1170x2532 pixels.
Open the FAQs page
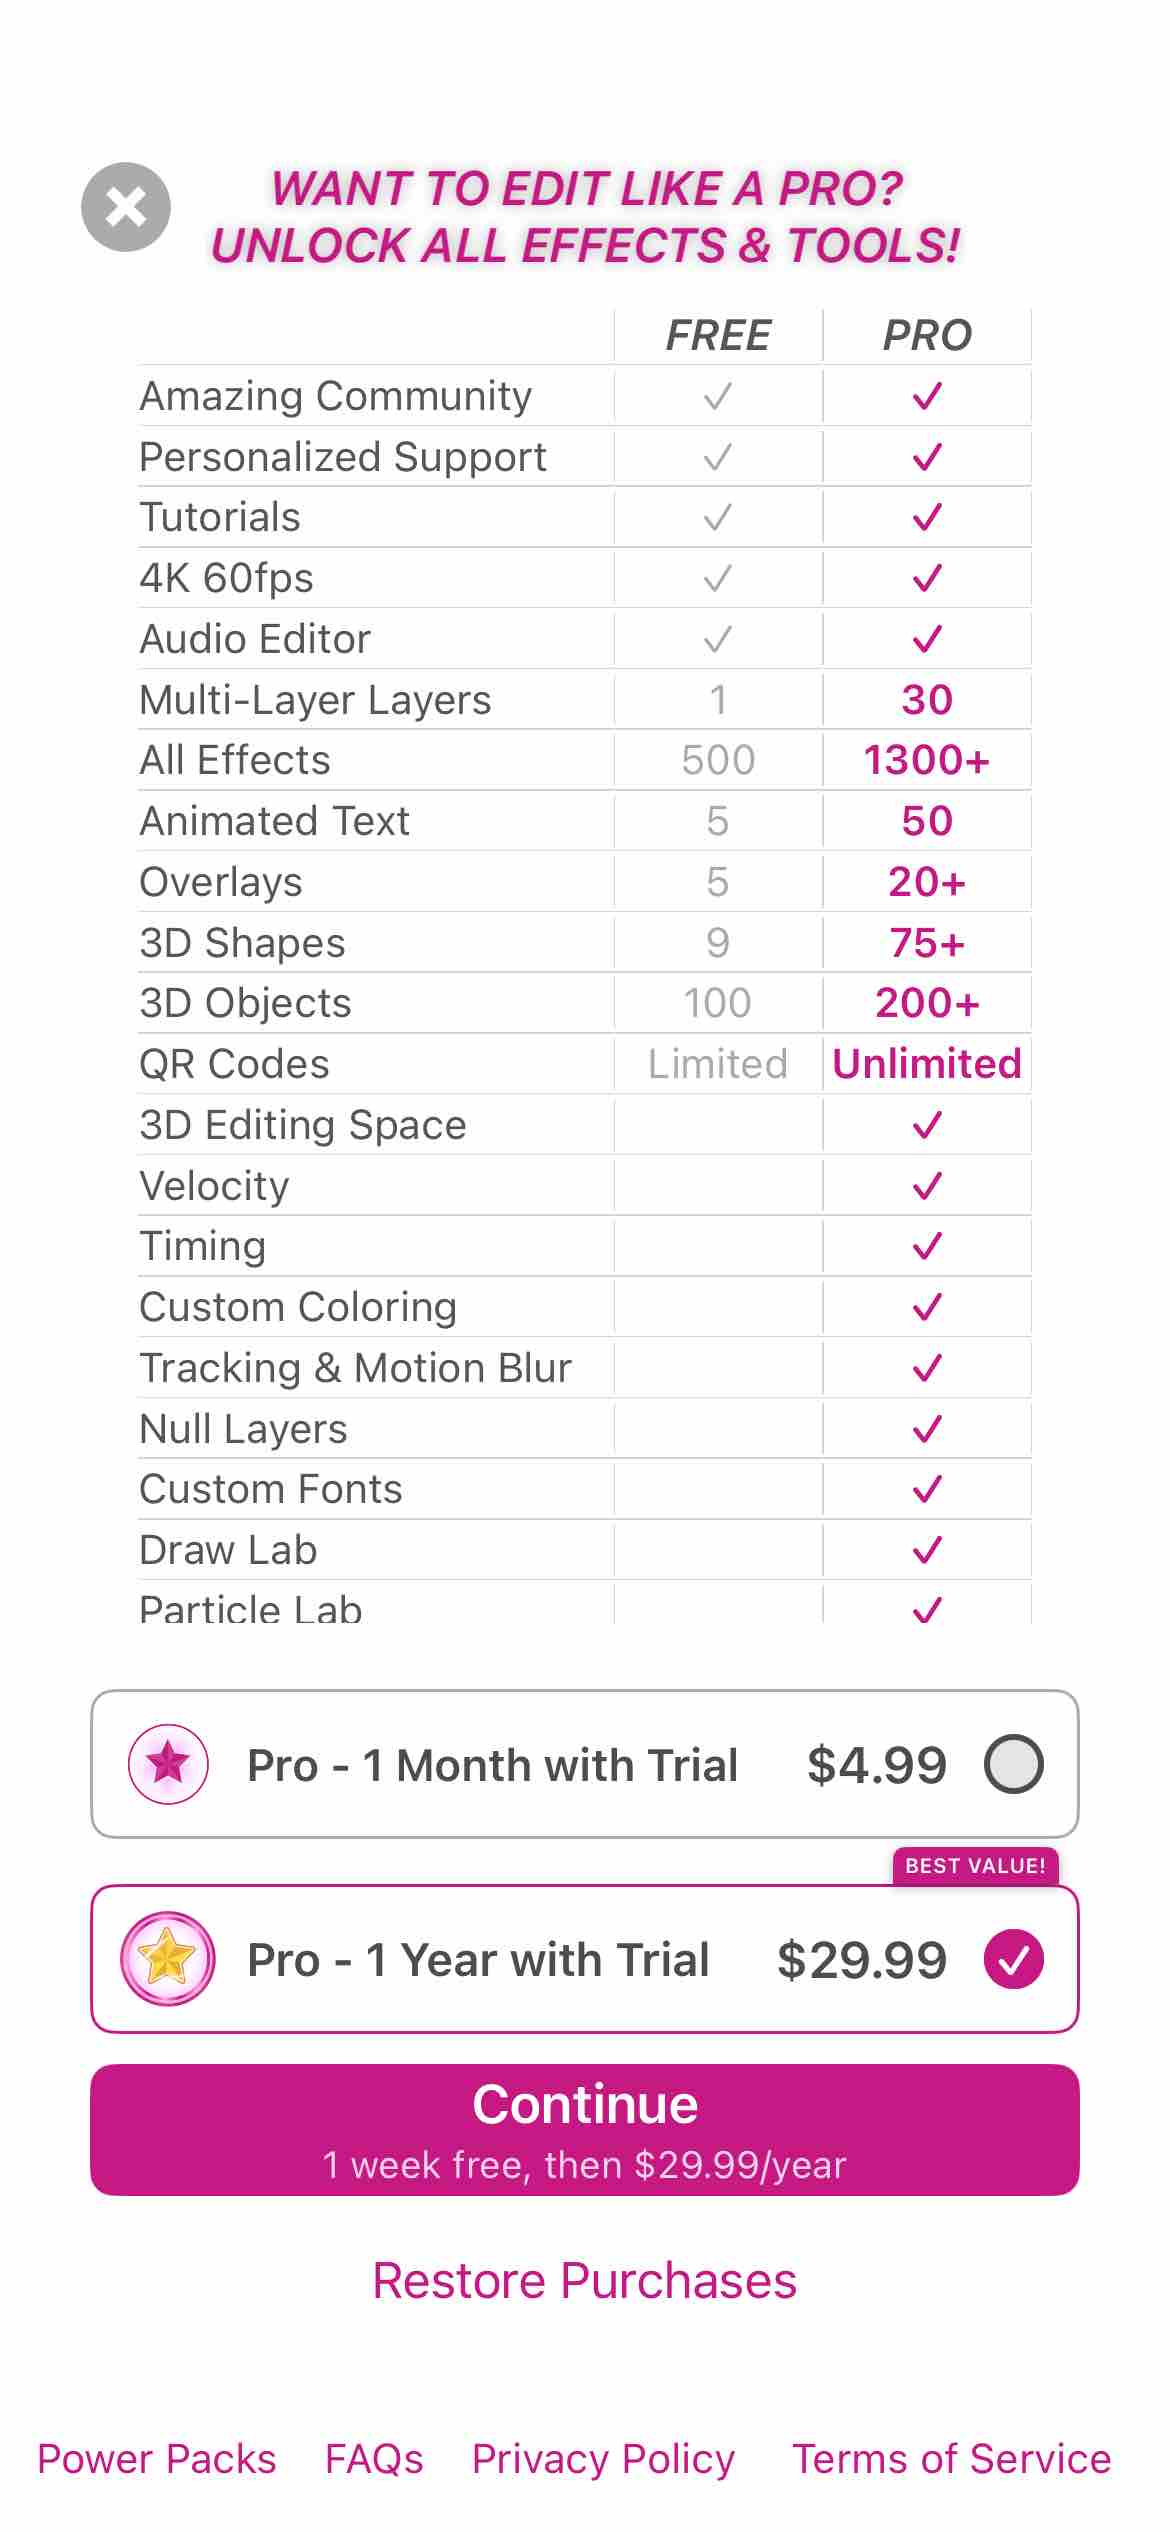coord(374,2459)
